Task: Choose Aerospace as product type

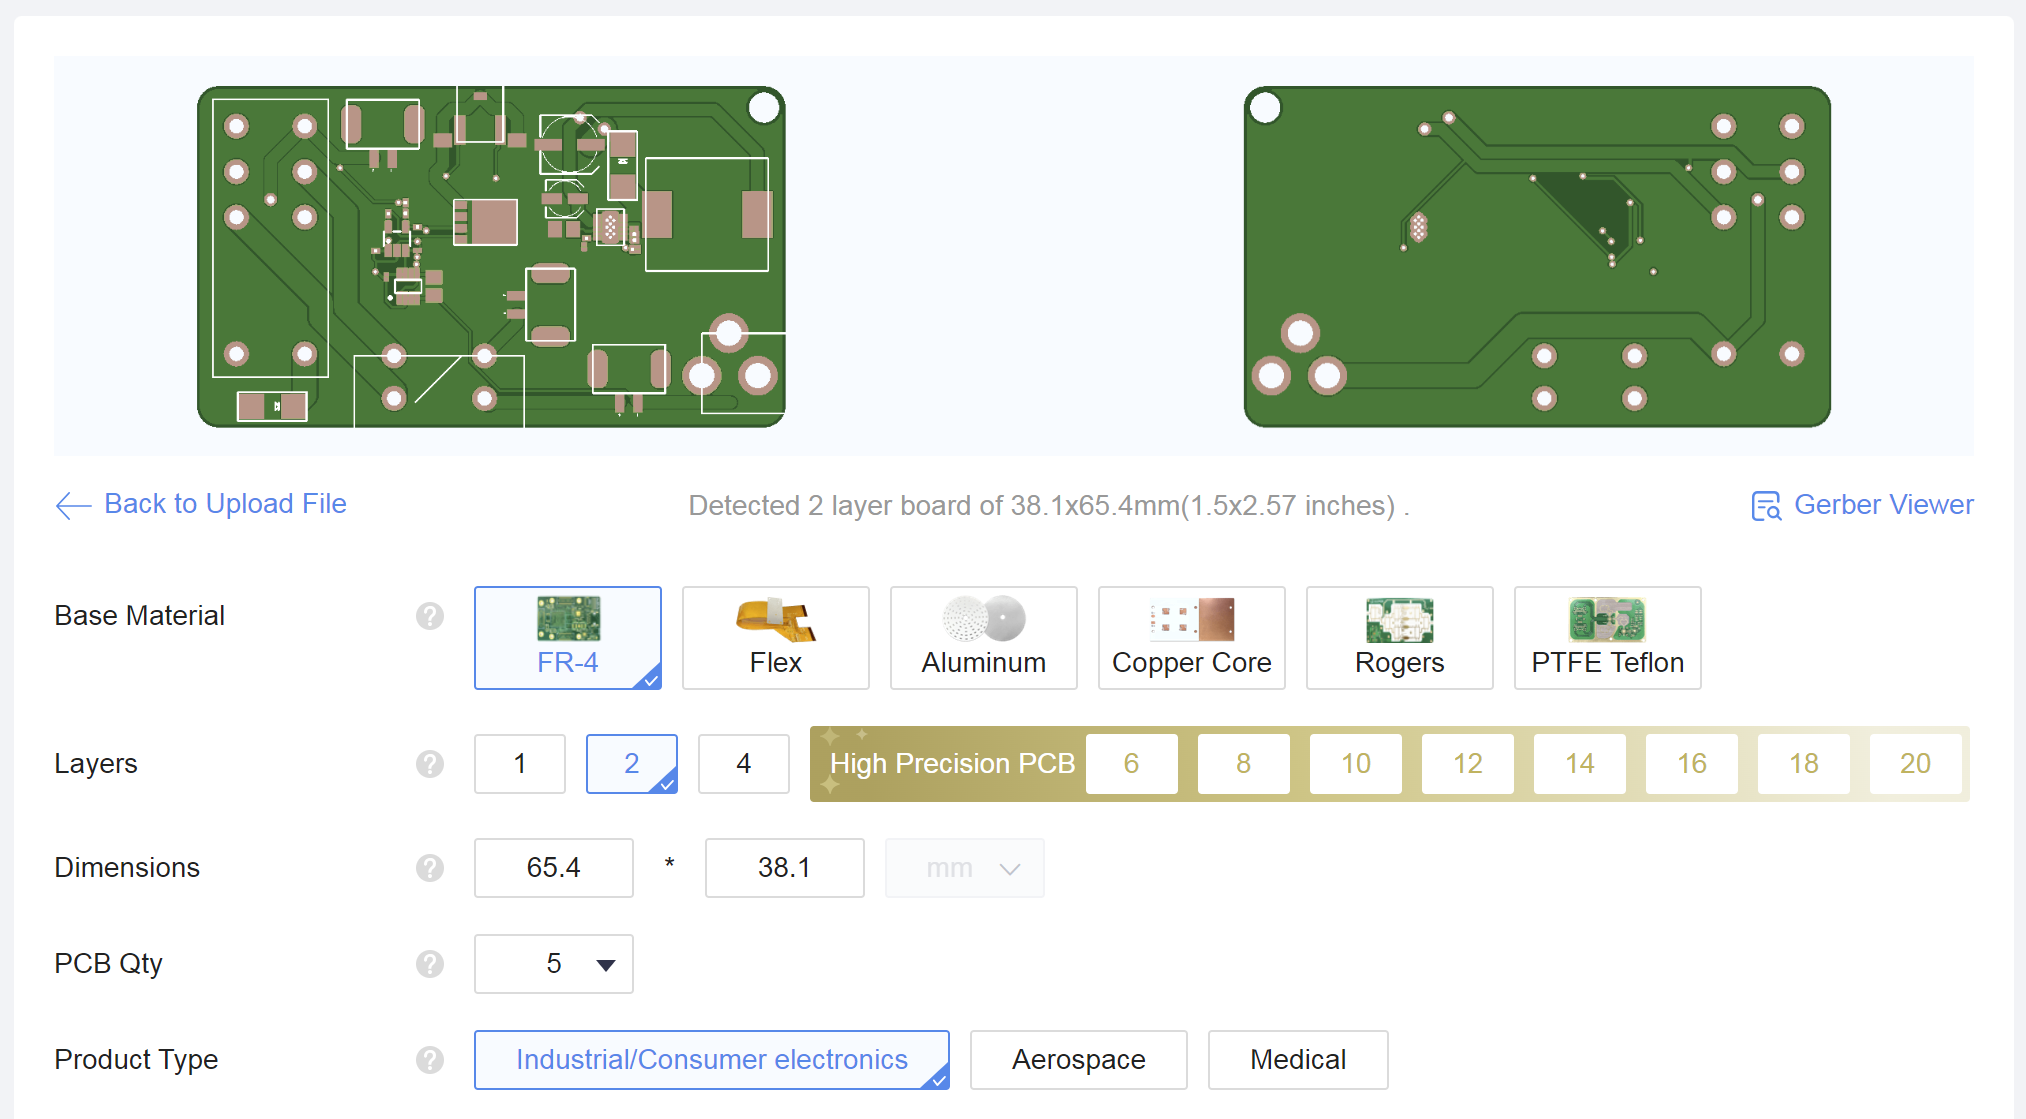Action: tap(1078, 1060)
